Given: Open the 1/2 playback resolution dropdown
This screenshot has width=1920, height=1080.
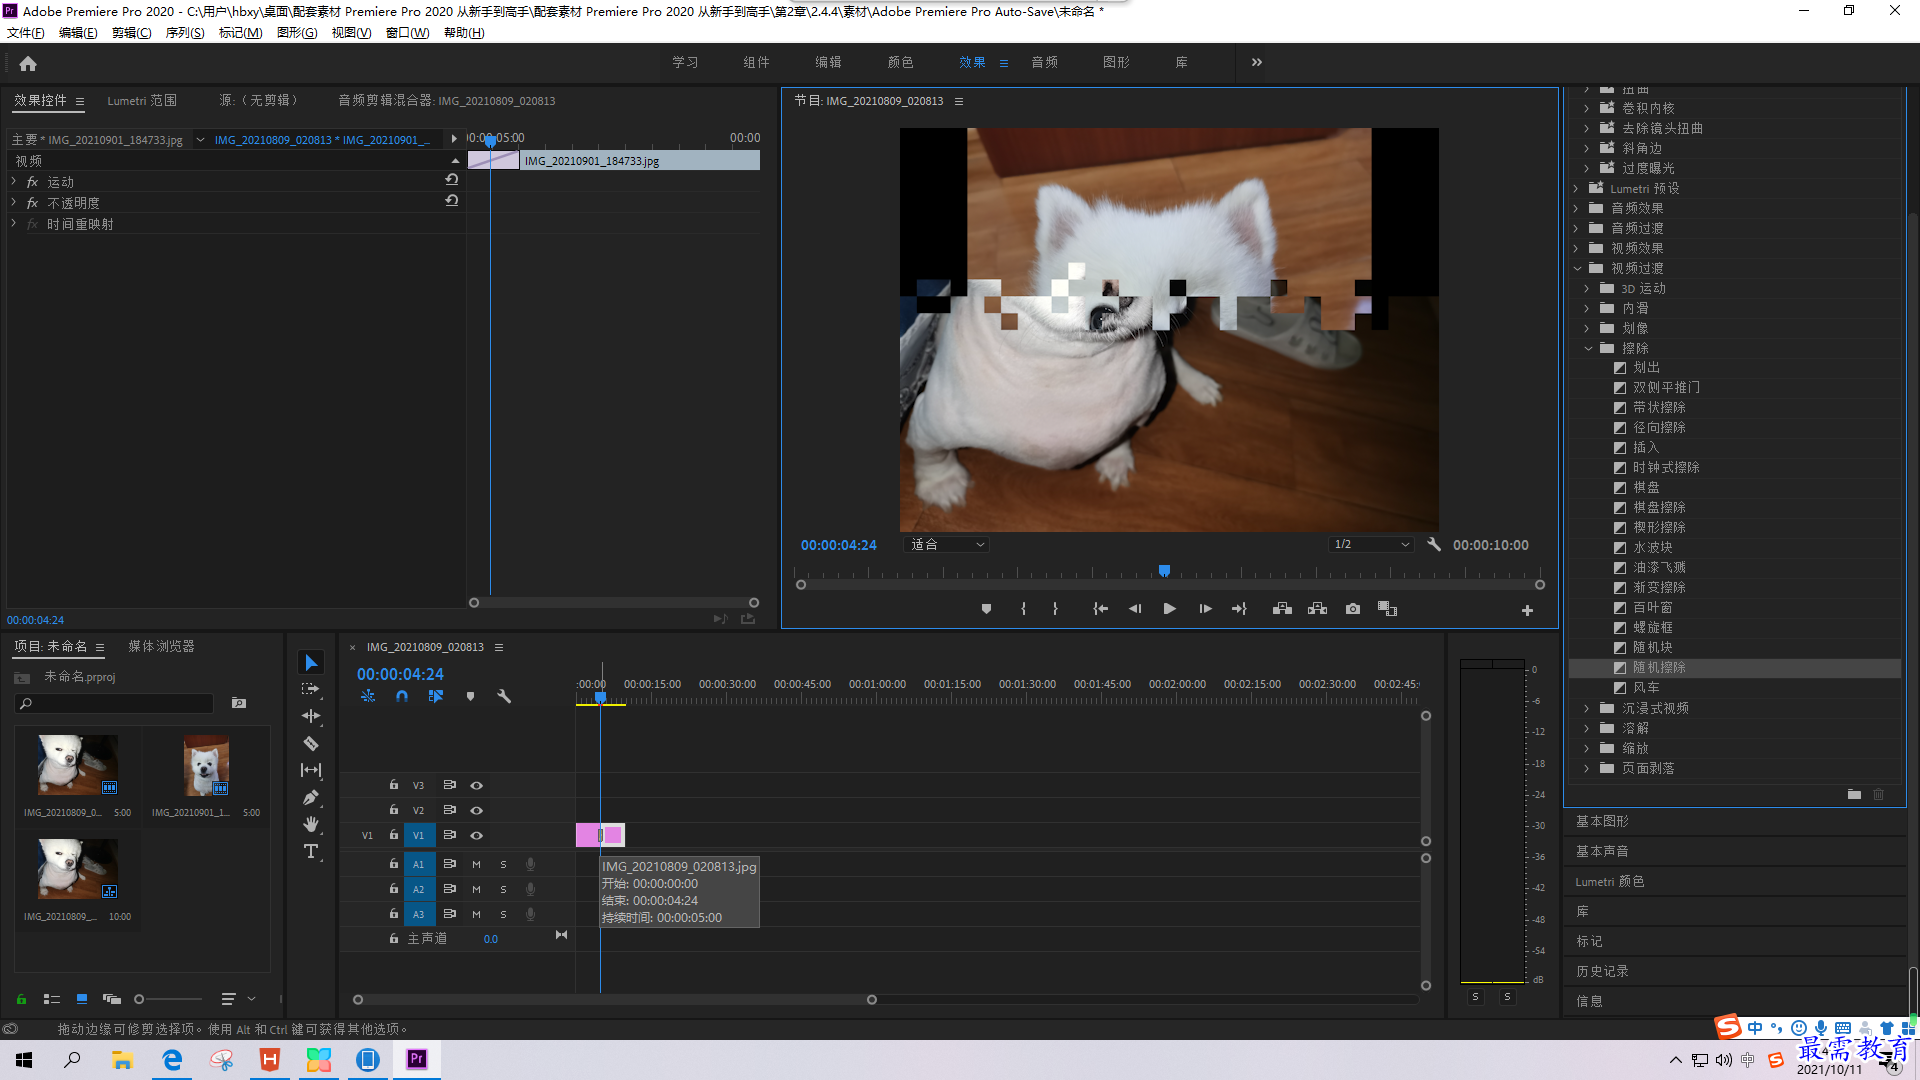Looking at the screenshot, I should pyautogui.click(x=1371, y=544).
